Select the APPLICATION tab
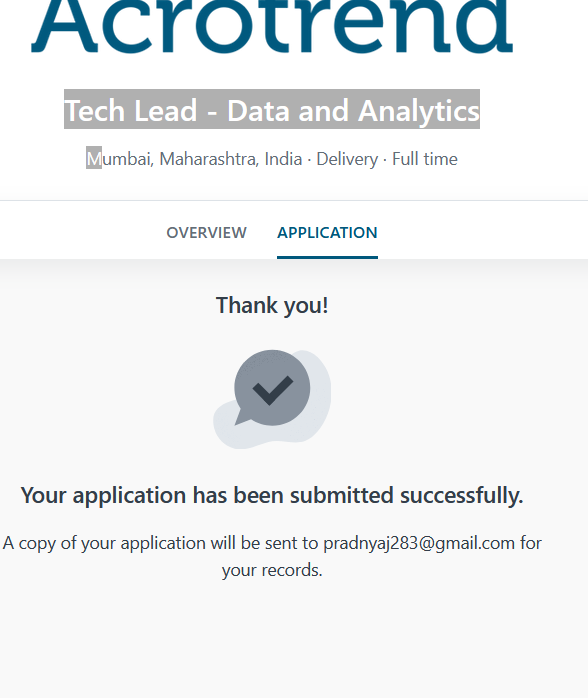 (x=327, y=232)
